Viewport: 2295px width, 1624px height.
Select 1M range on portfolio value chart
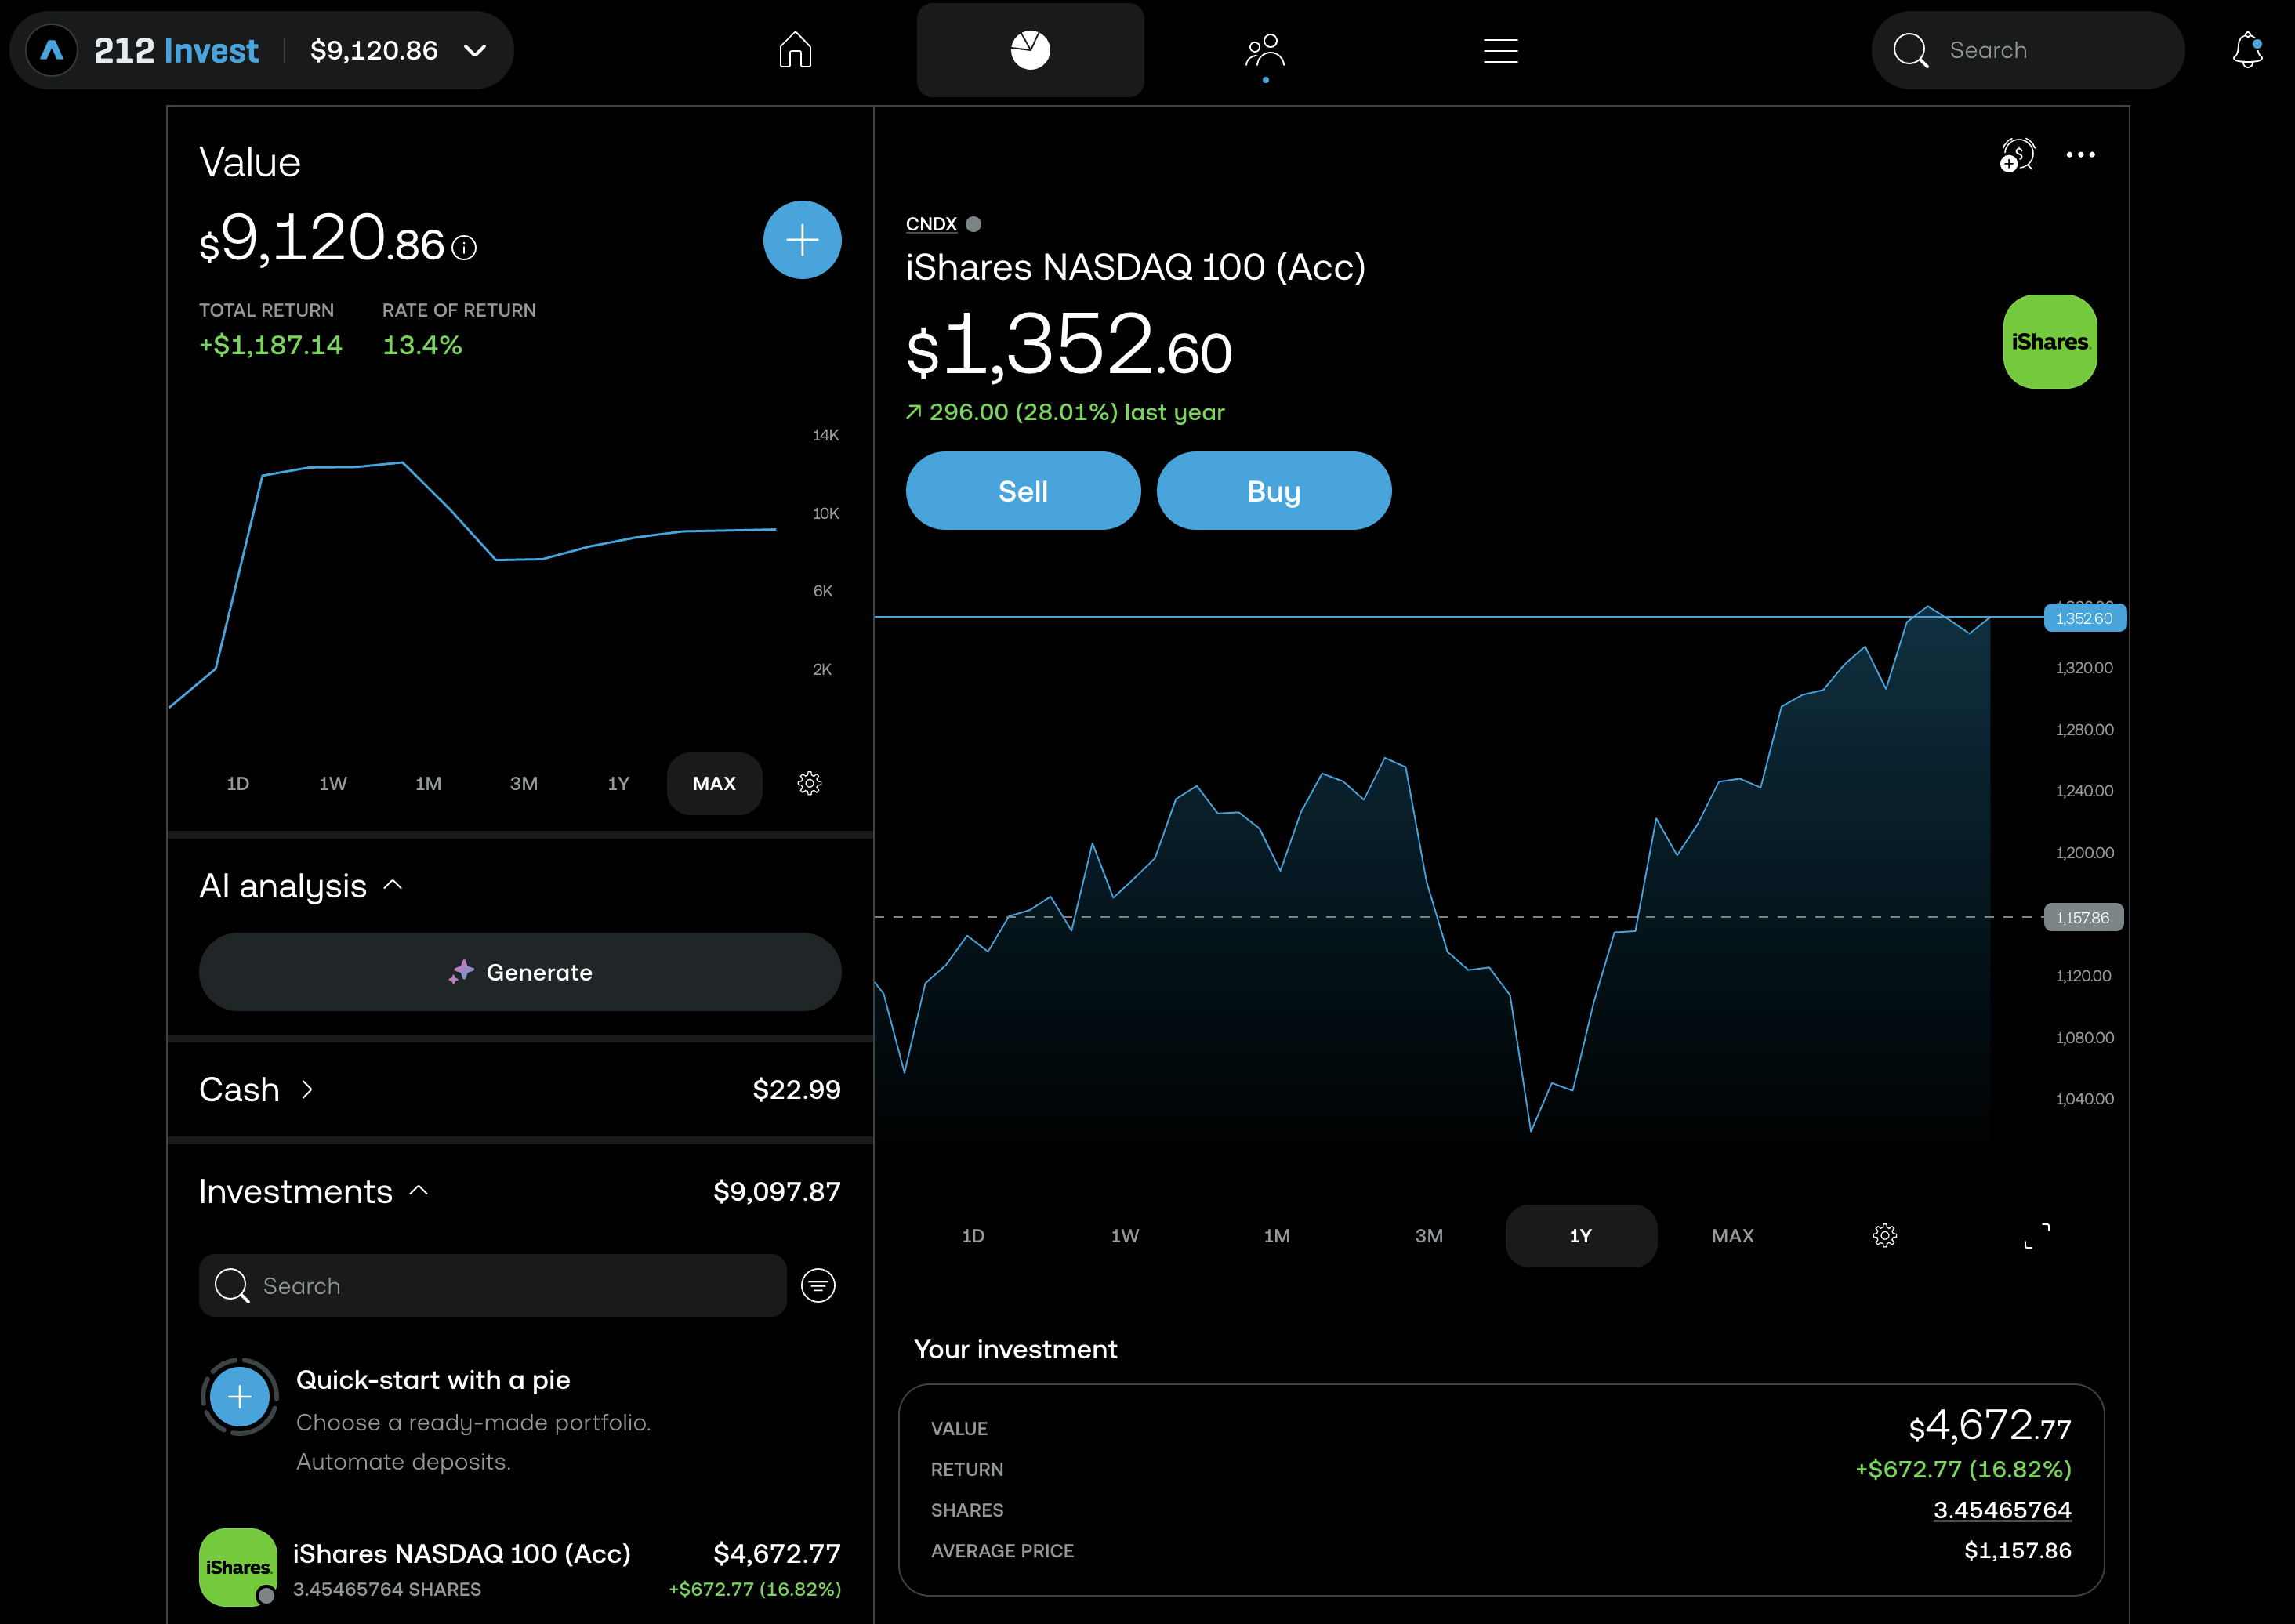428,783
